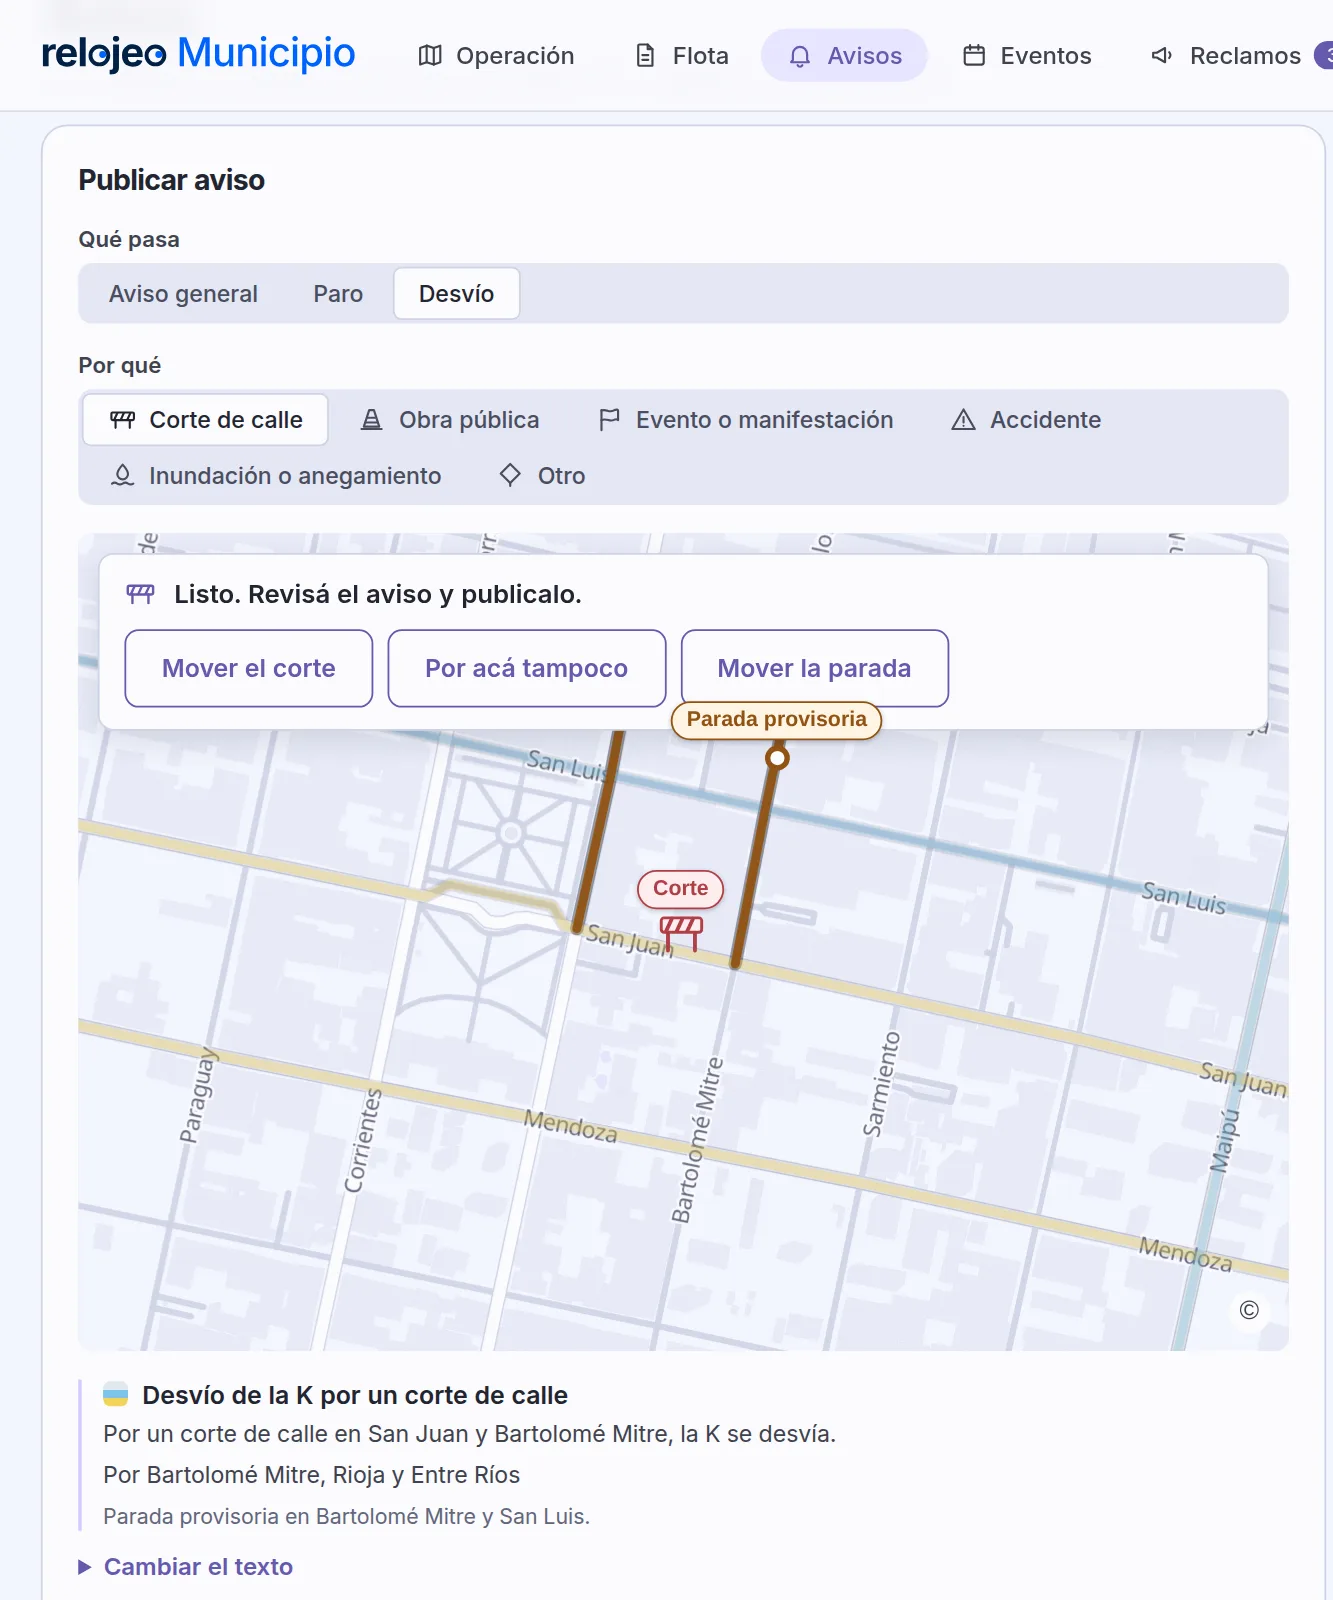Screen dimensions: 1333x1600
Task: Select the Accidente reason
Action: pos(1026,420)
